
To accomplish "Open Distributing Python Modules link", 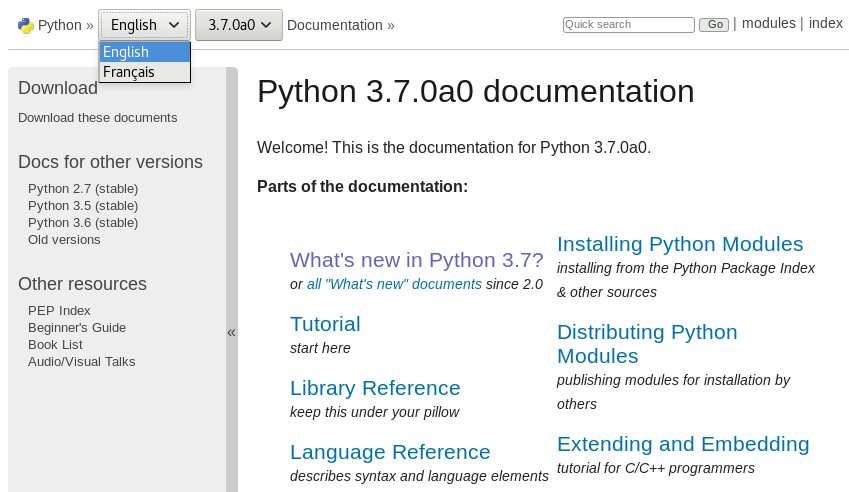I will pyautogui.click(x=647, y=344).
